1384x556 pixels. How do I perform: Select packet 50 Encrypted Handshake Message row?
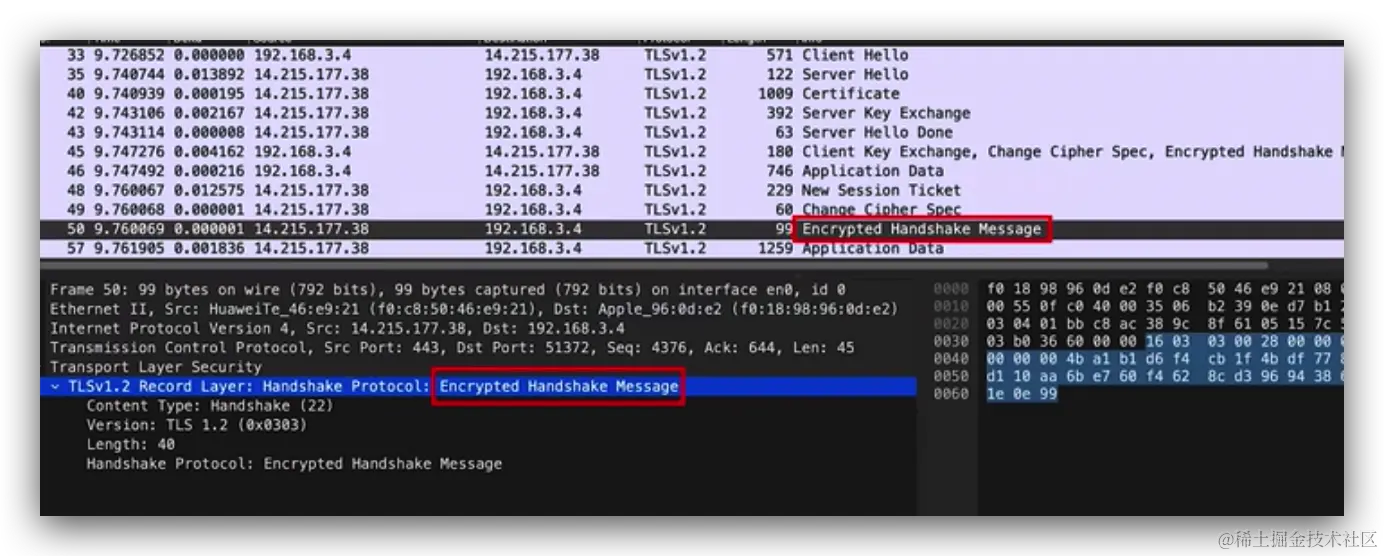692,229
